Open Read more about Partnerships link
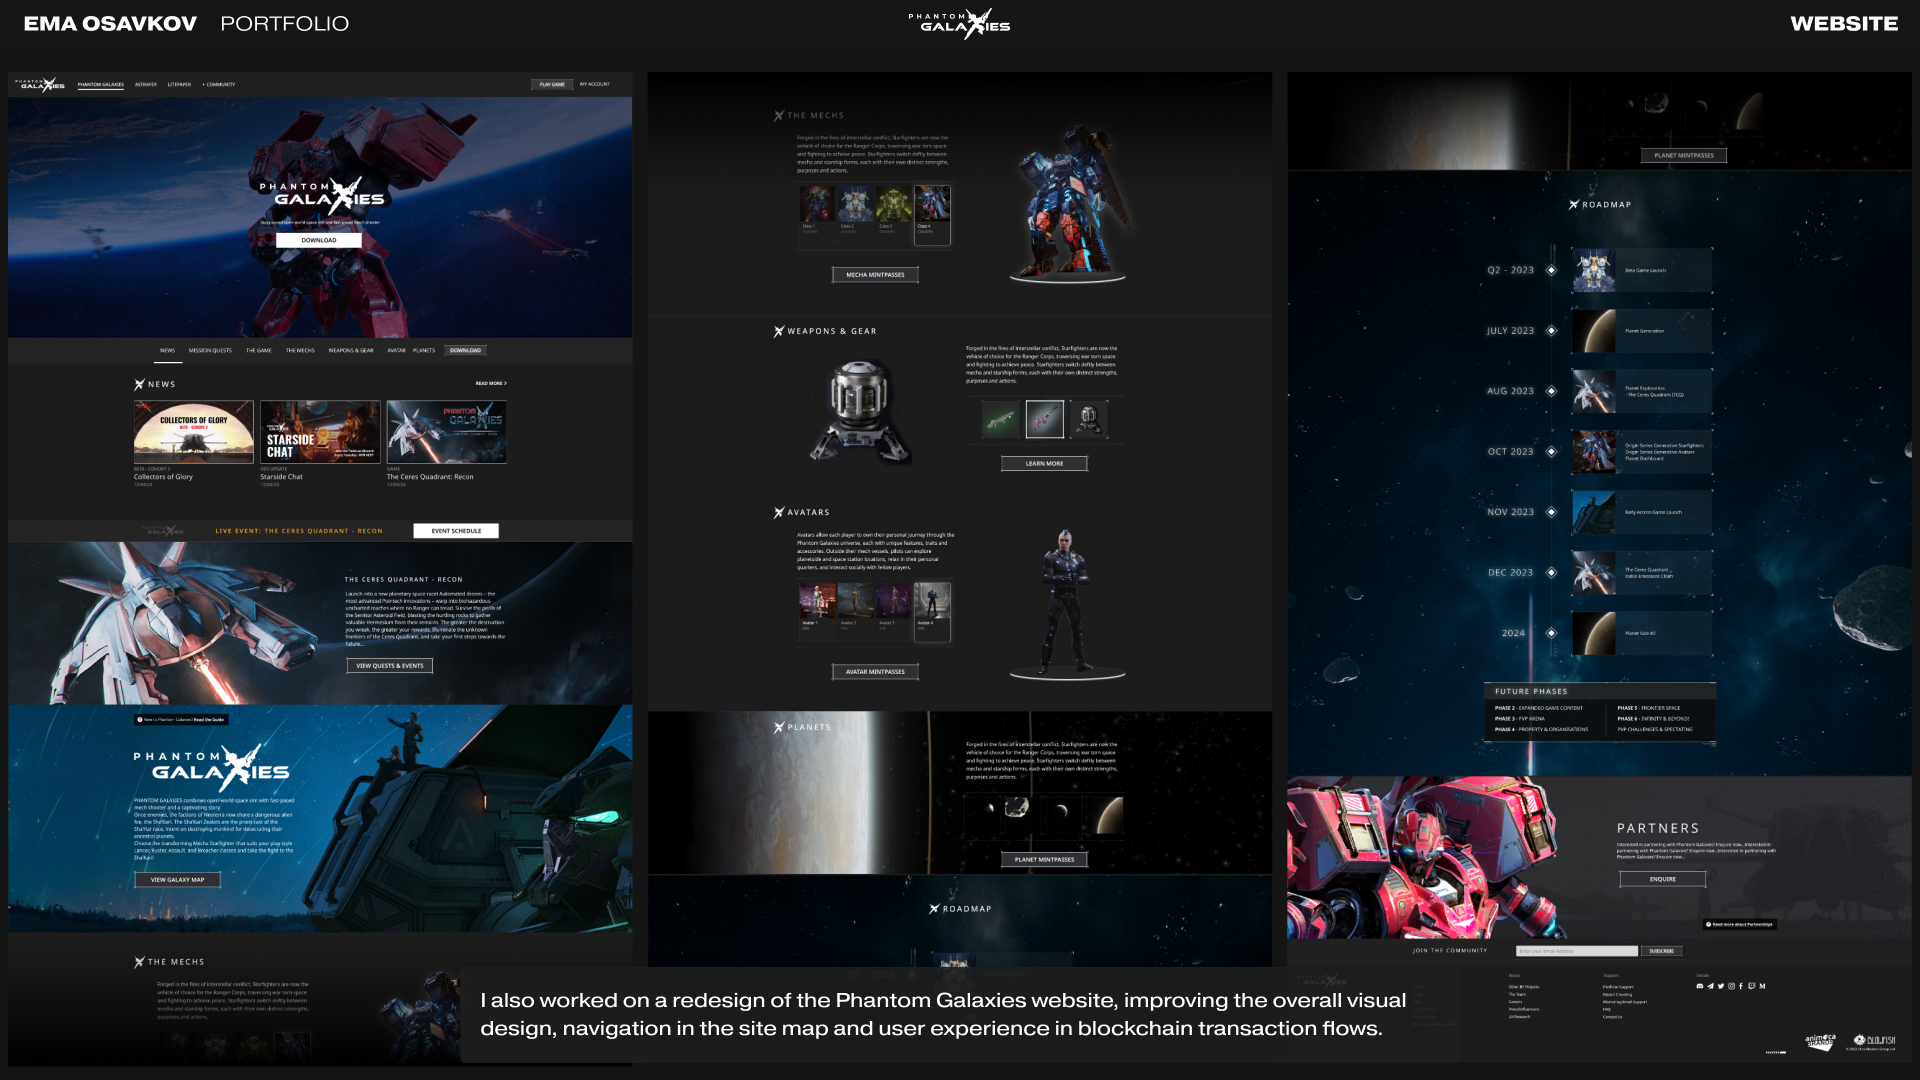Viewport: 1920px width, 1080px height. [x=1740, y=925]
